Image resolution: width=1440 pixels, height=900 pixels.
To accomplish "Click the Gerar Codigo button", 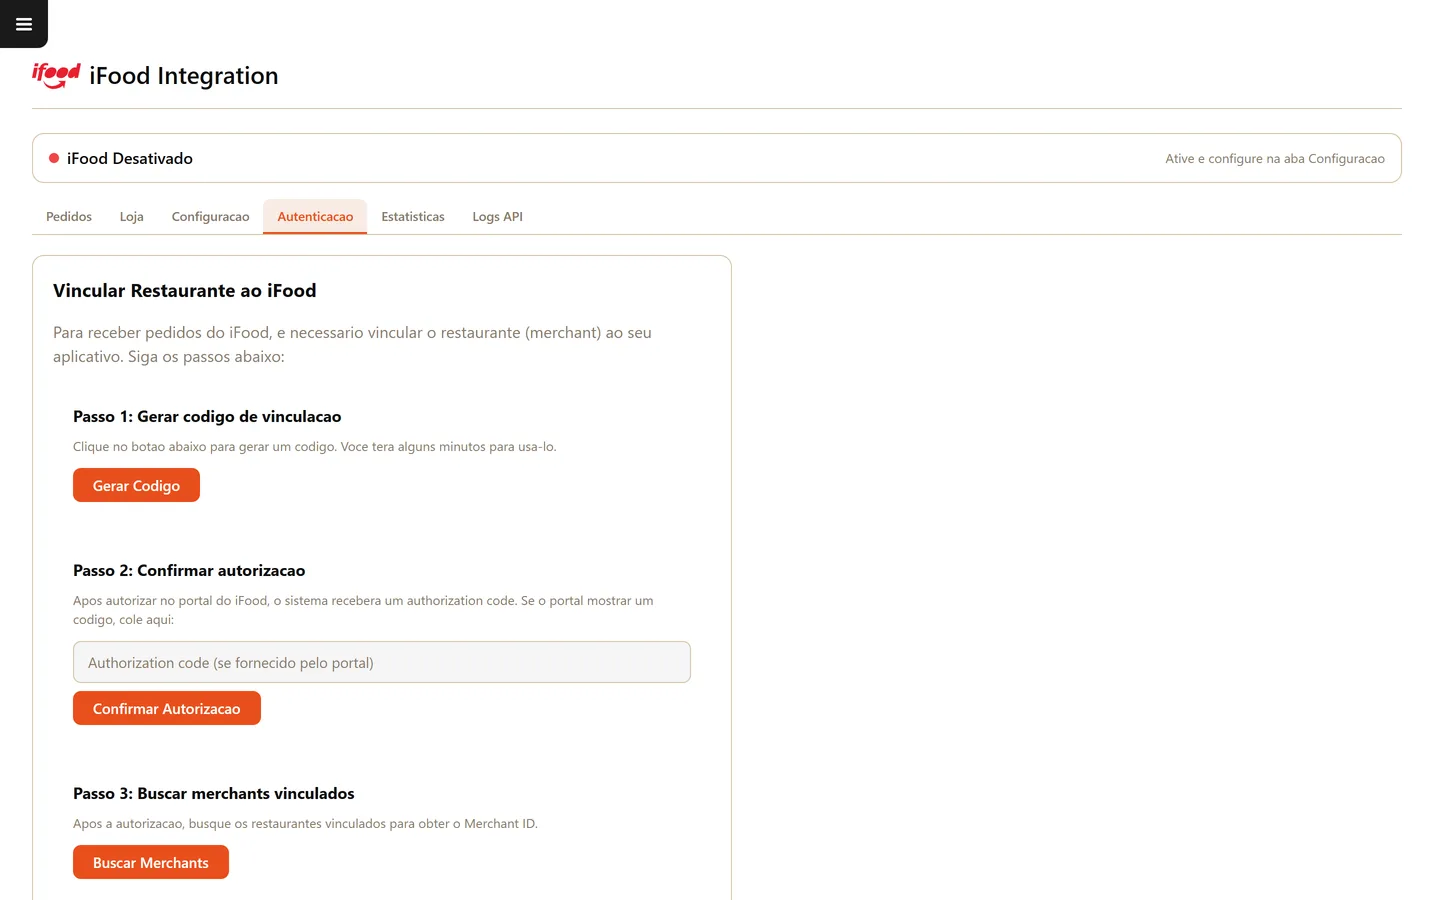I will 136,485.
